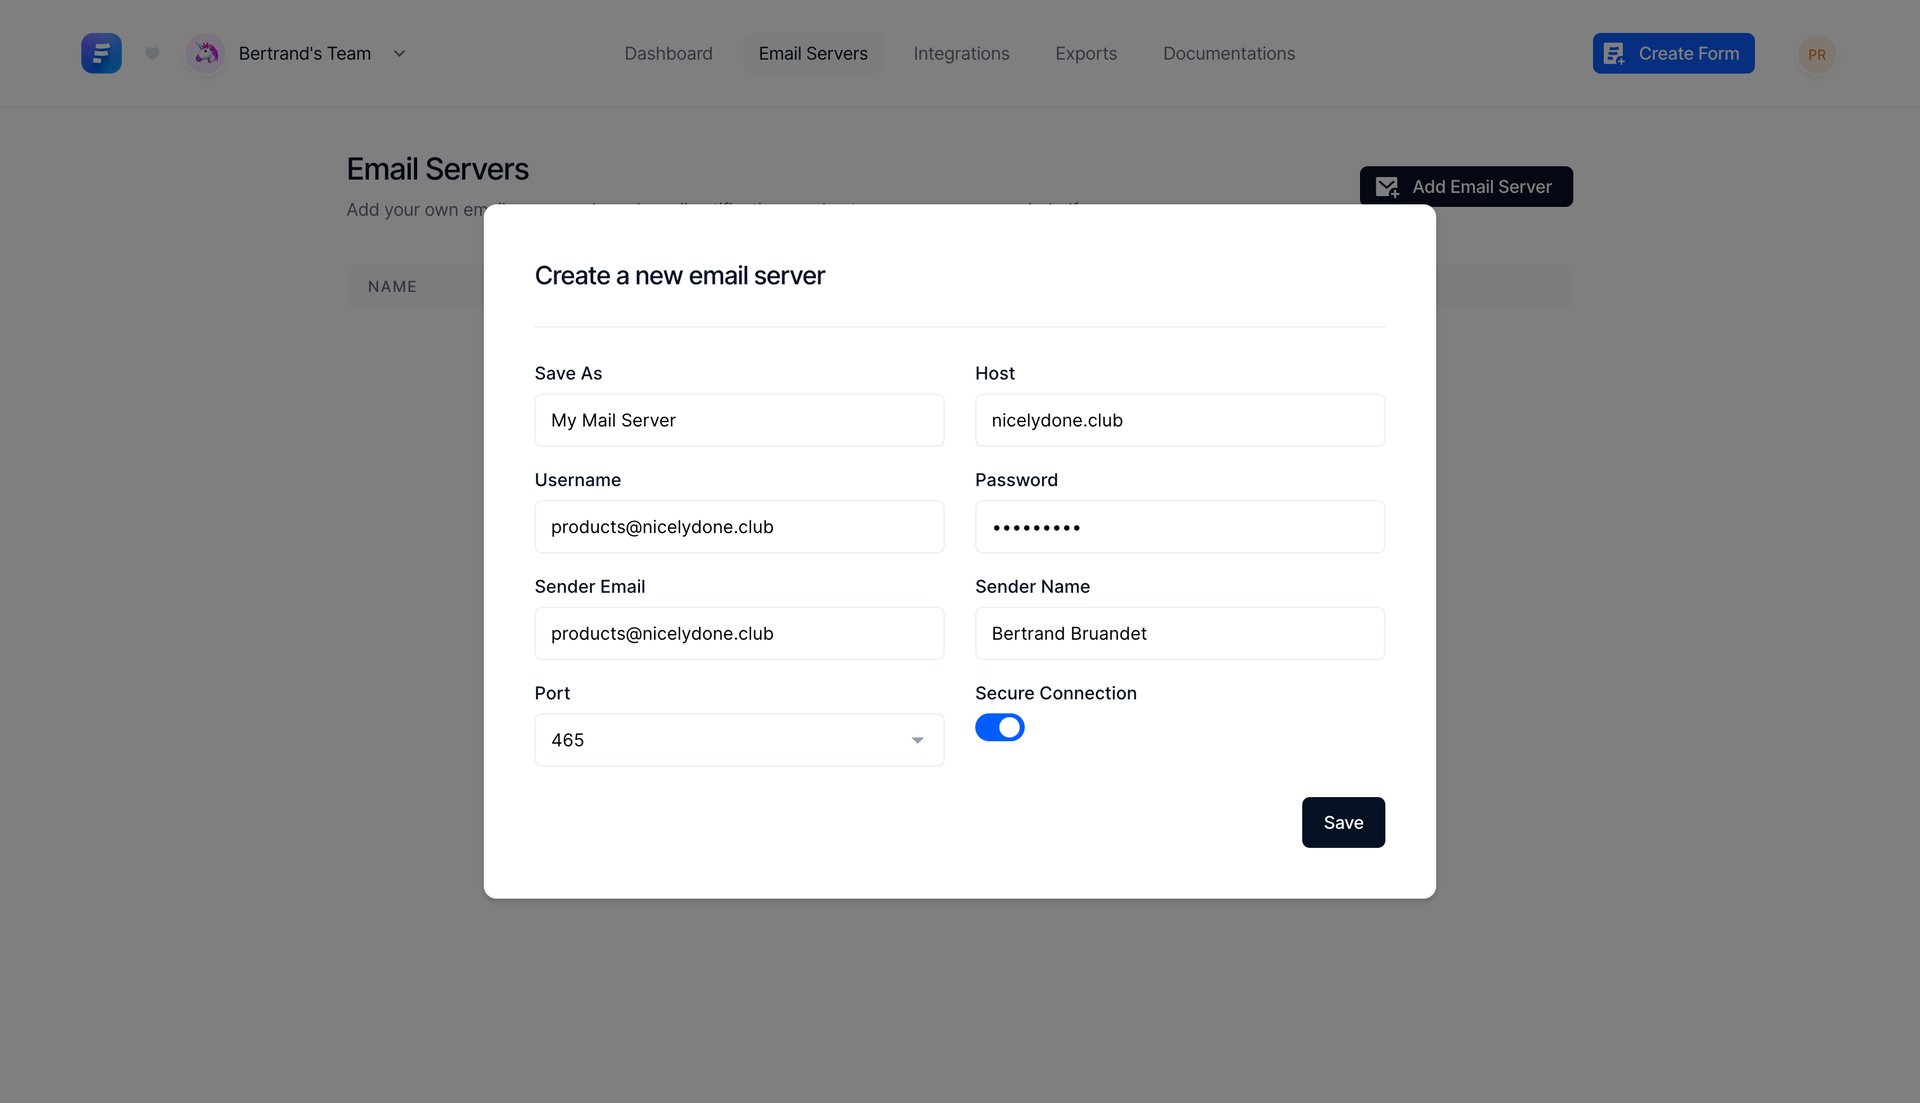Click the Sender Name field showing Bertrand Bruandet
Image resolution: width=1920 pixels, height=1103 pixels.
[1179, 633]
